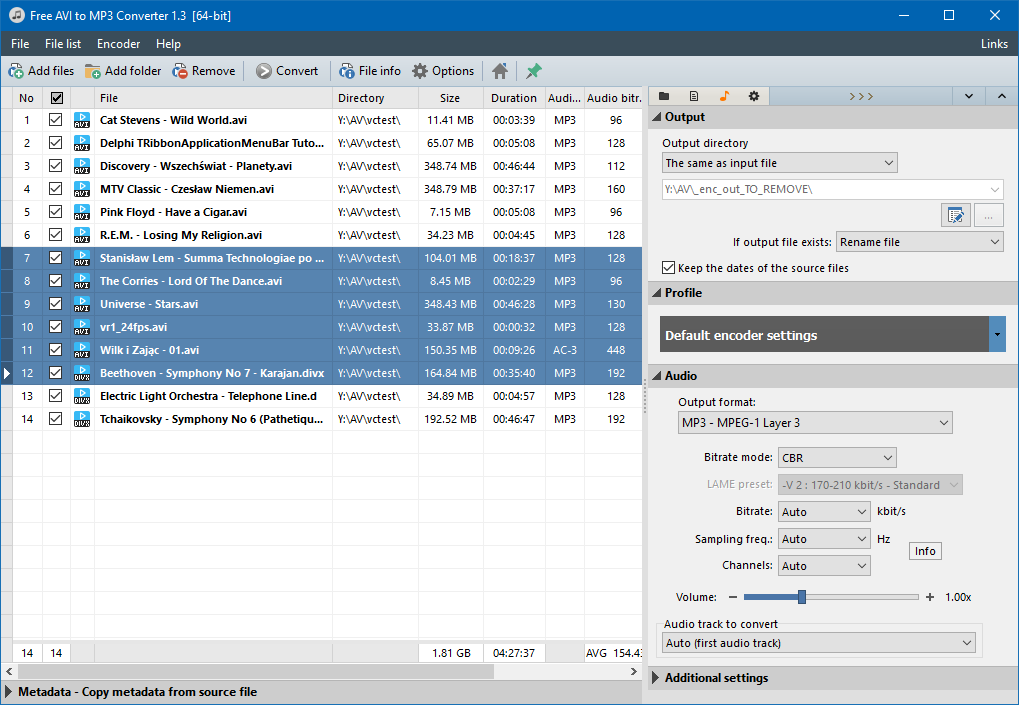Expand the Additional settings section
Screen dimensions: 1019x705
click(x=833, y=678)
